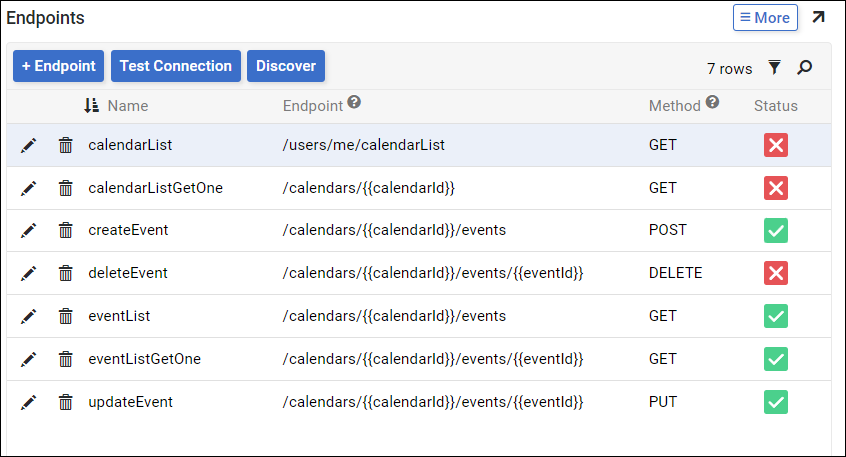
Task: Select the eventList row name
Action: tap(119, 316)
